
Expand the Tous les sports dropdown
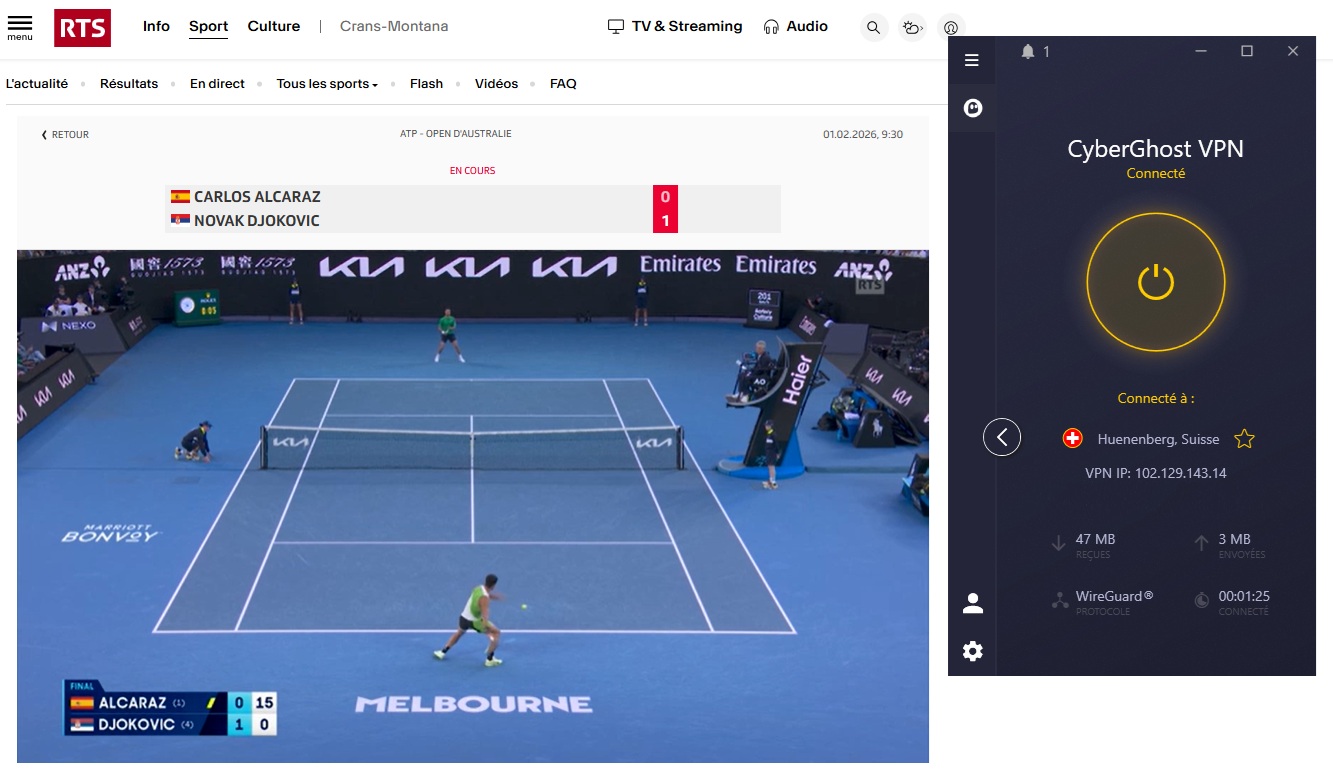point(327,84)
